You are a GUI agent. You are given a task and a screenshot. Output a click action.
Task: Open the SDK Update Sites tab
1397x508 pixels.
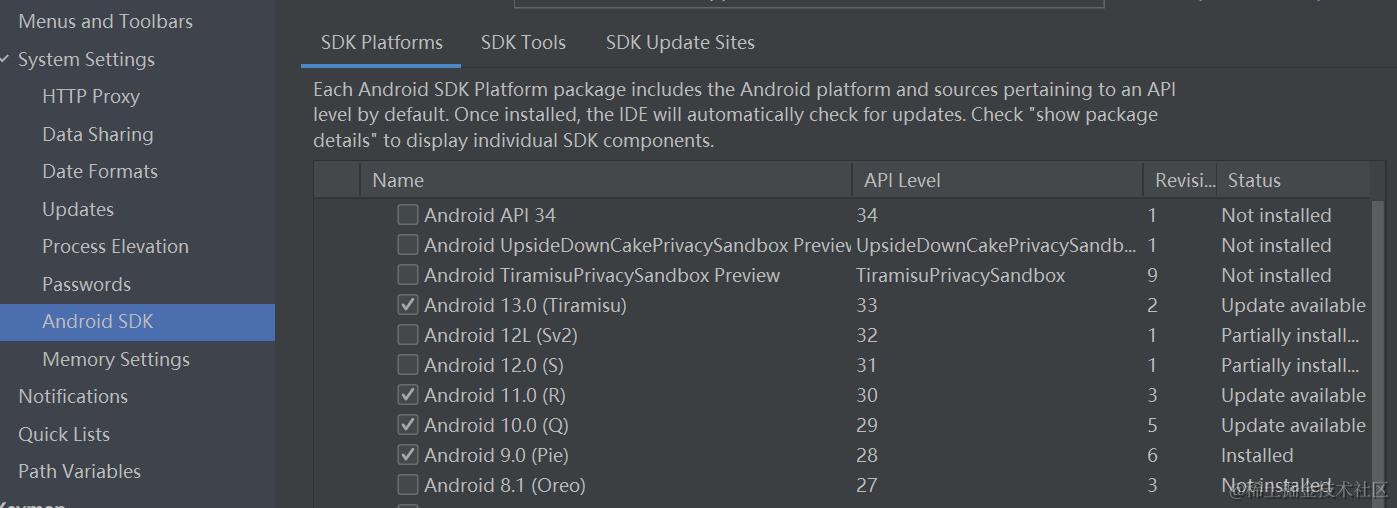point(680,43)
